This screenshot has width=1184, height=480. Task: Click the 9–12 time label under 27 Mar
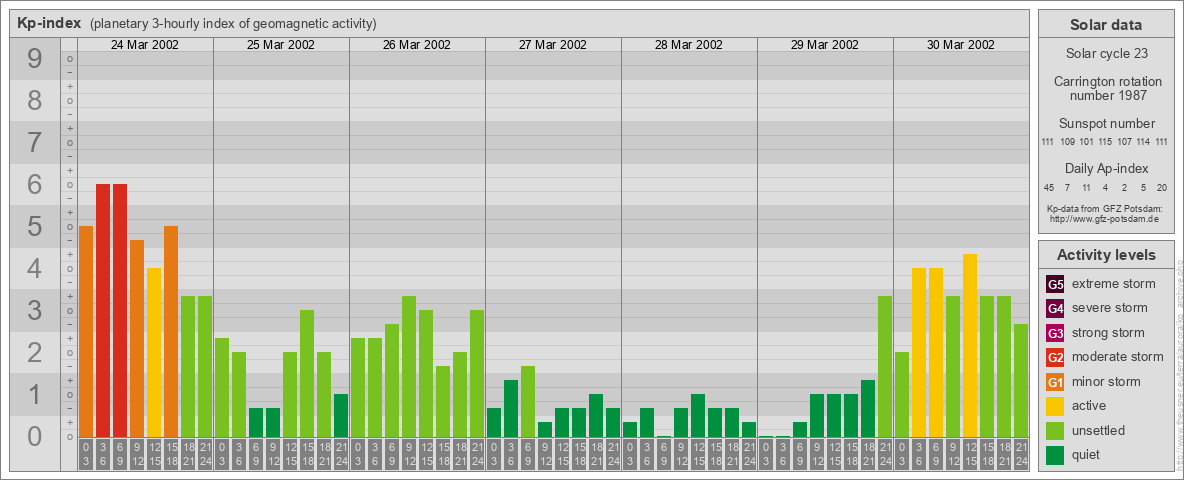544,454
